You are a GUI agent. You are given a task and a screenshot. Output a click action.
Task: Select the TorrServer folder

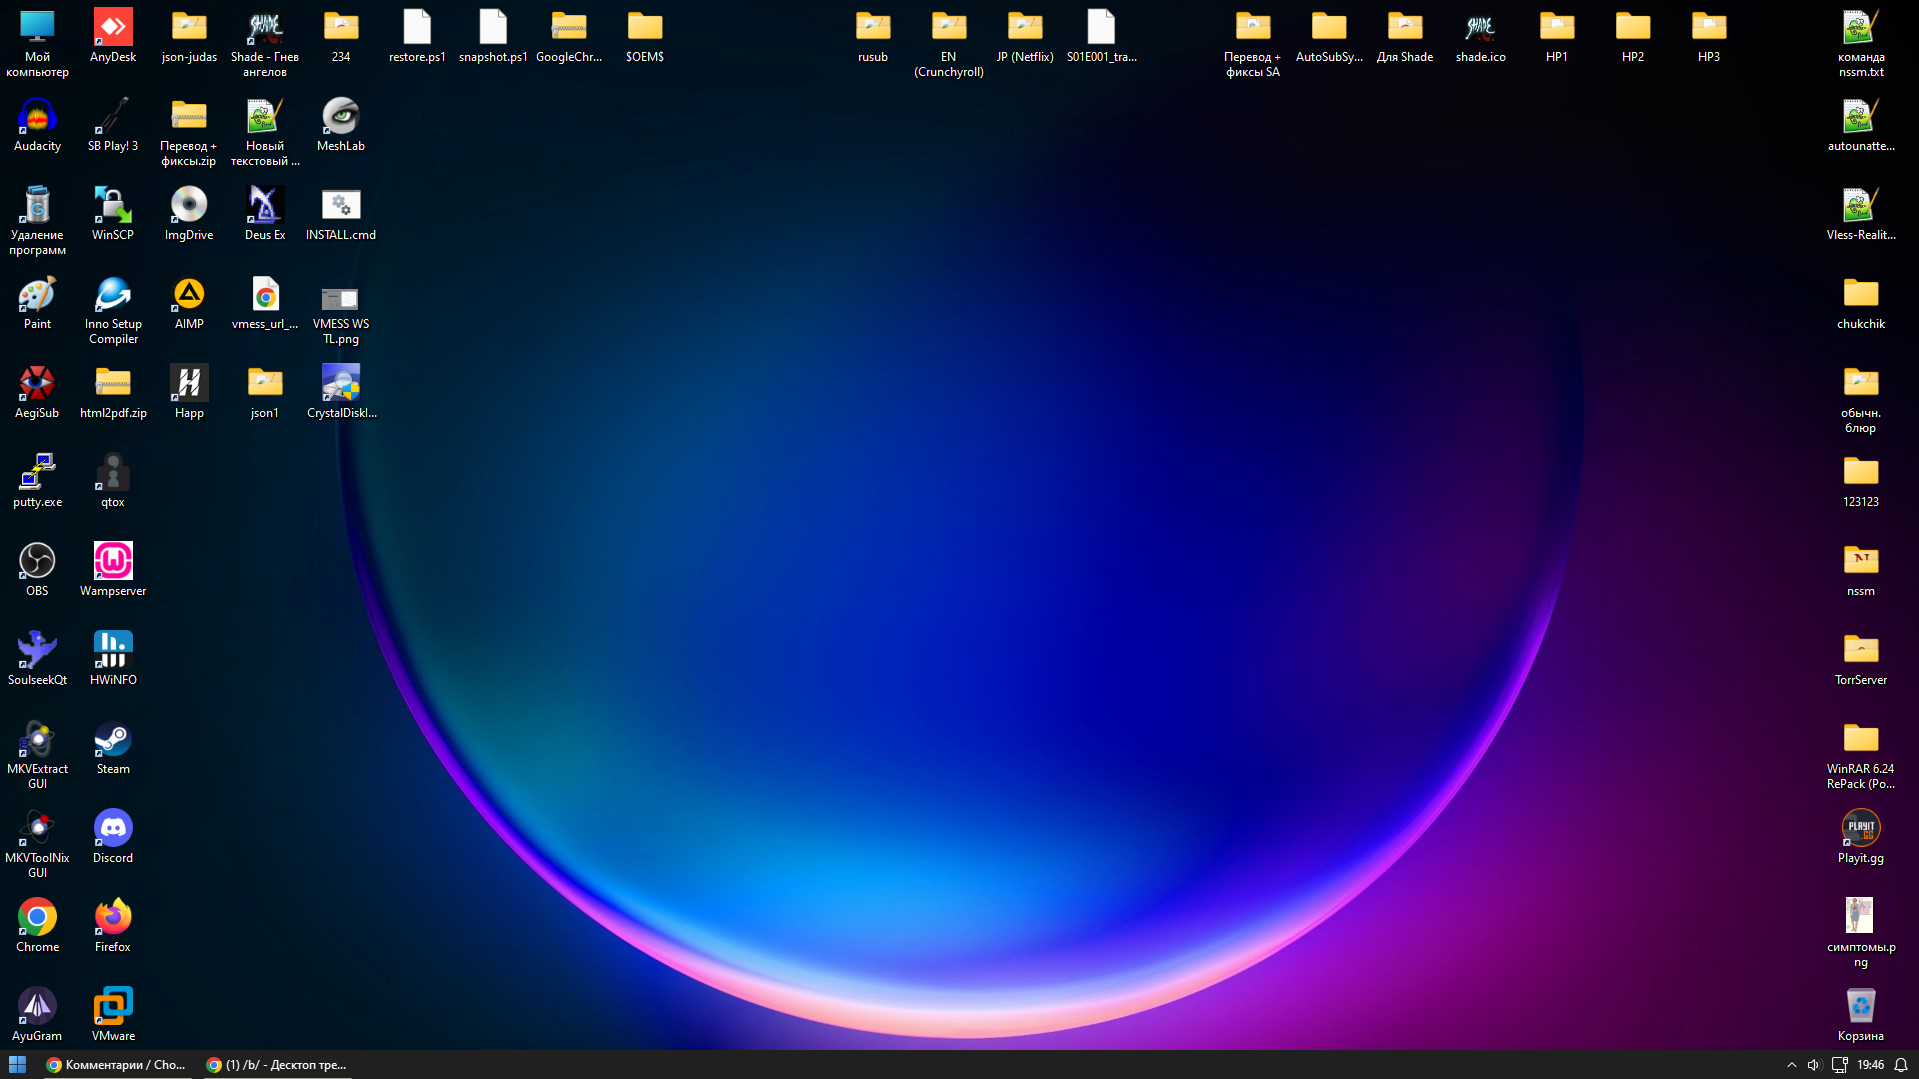click(x=1860, y=651)
